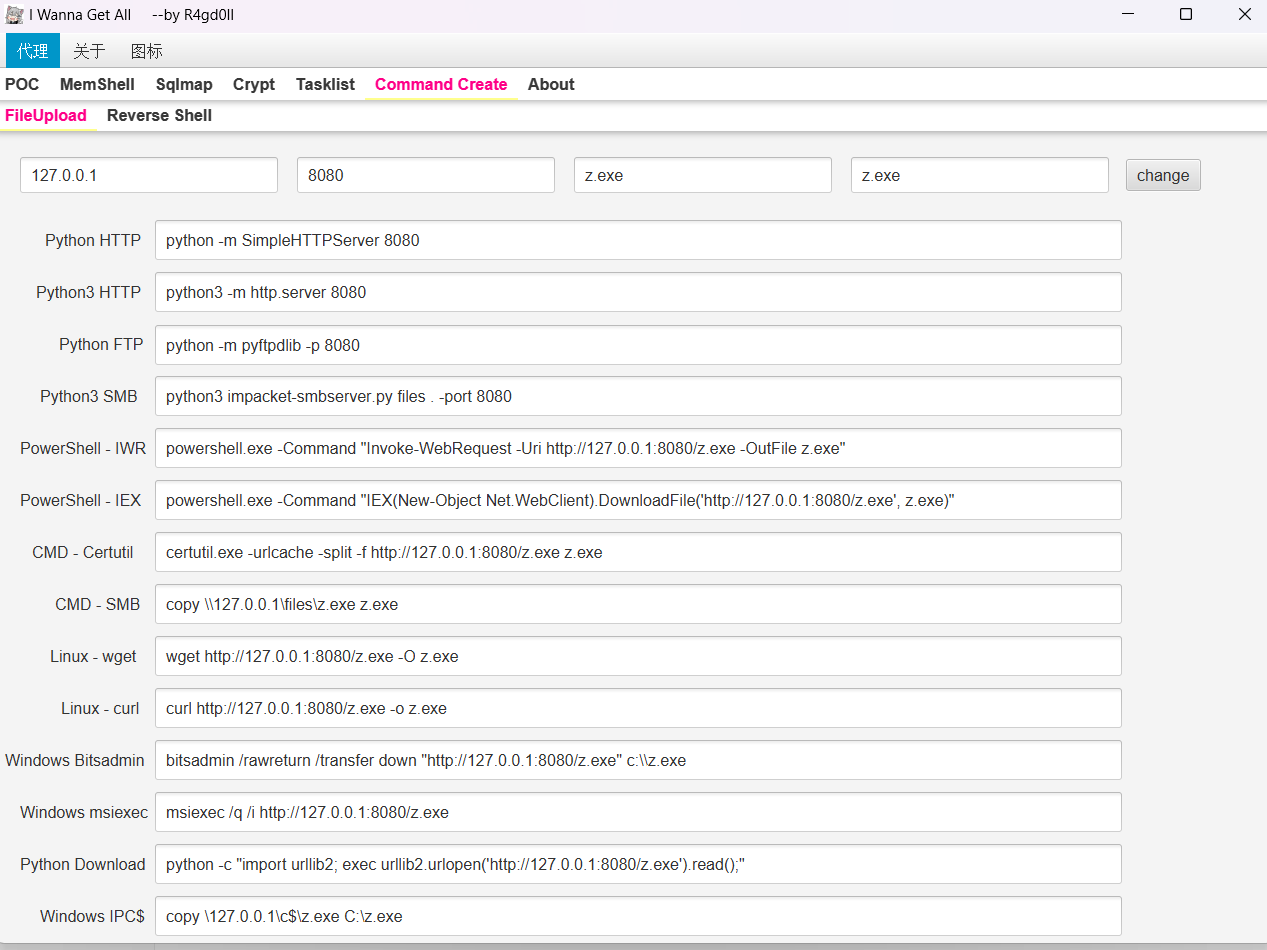
Task: Open the Reverse Shell sub-tab
Action: 159,115
